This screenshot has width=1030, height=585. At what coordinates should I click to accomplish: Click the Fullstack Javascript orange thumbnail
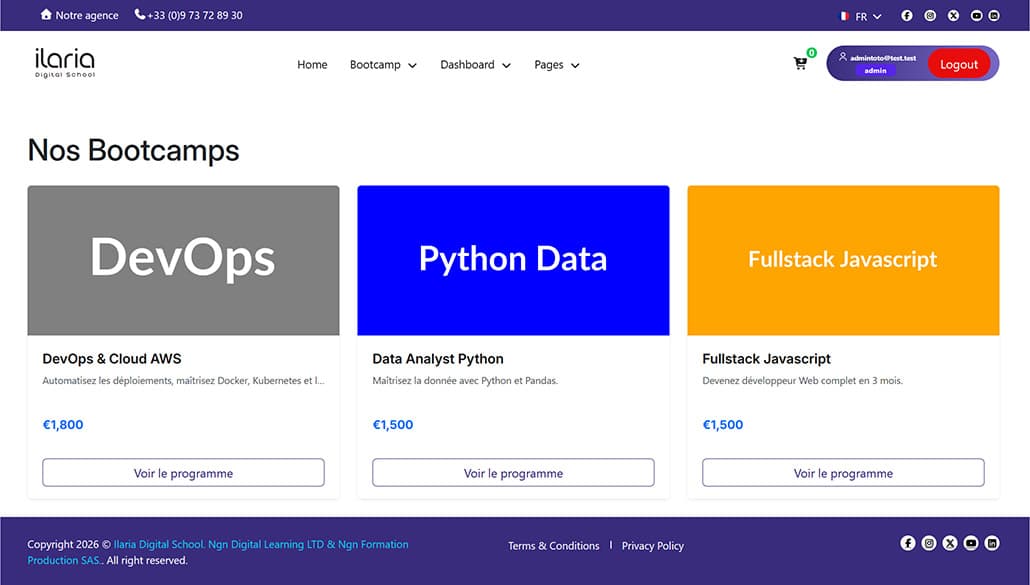coord(843,260)
